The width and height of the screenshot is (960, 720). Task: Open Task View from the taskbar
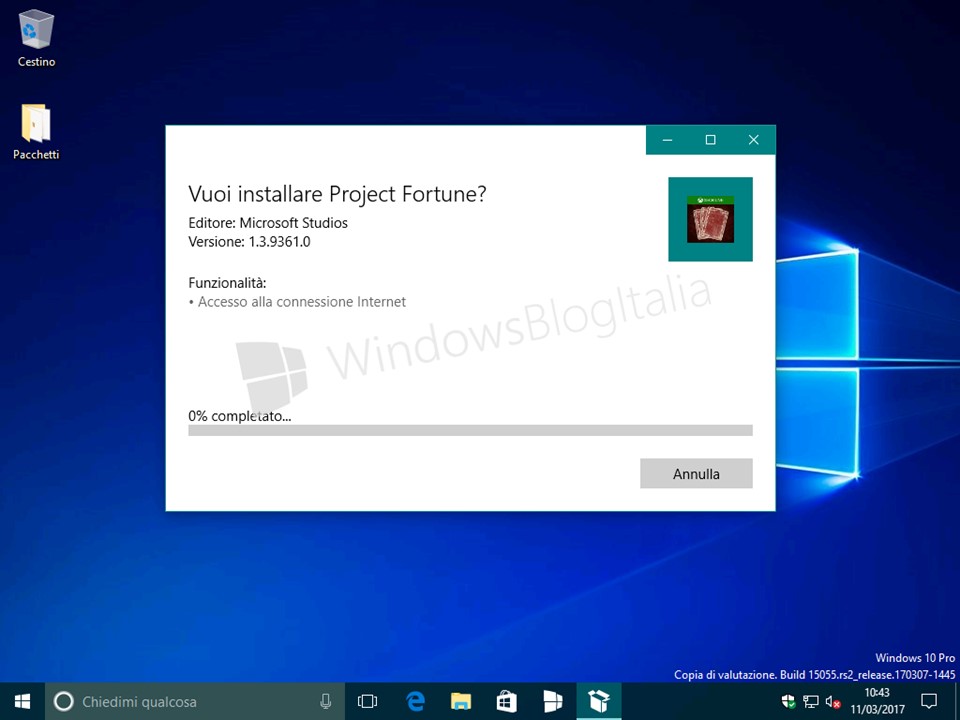coord(367,702)
